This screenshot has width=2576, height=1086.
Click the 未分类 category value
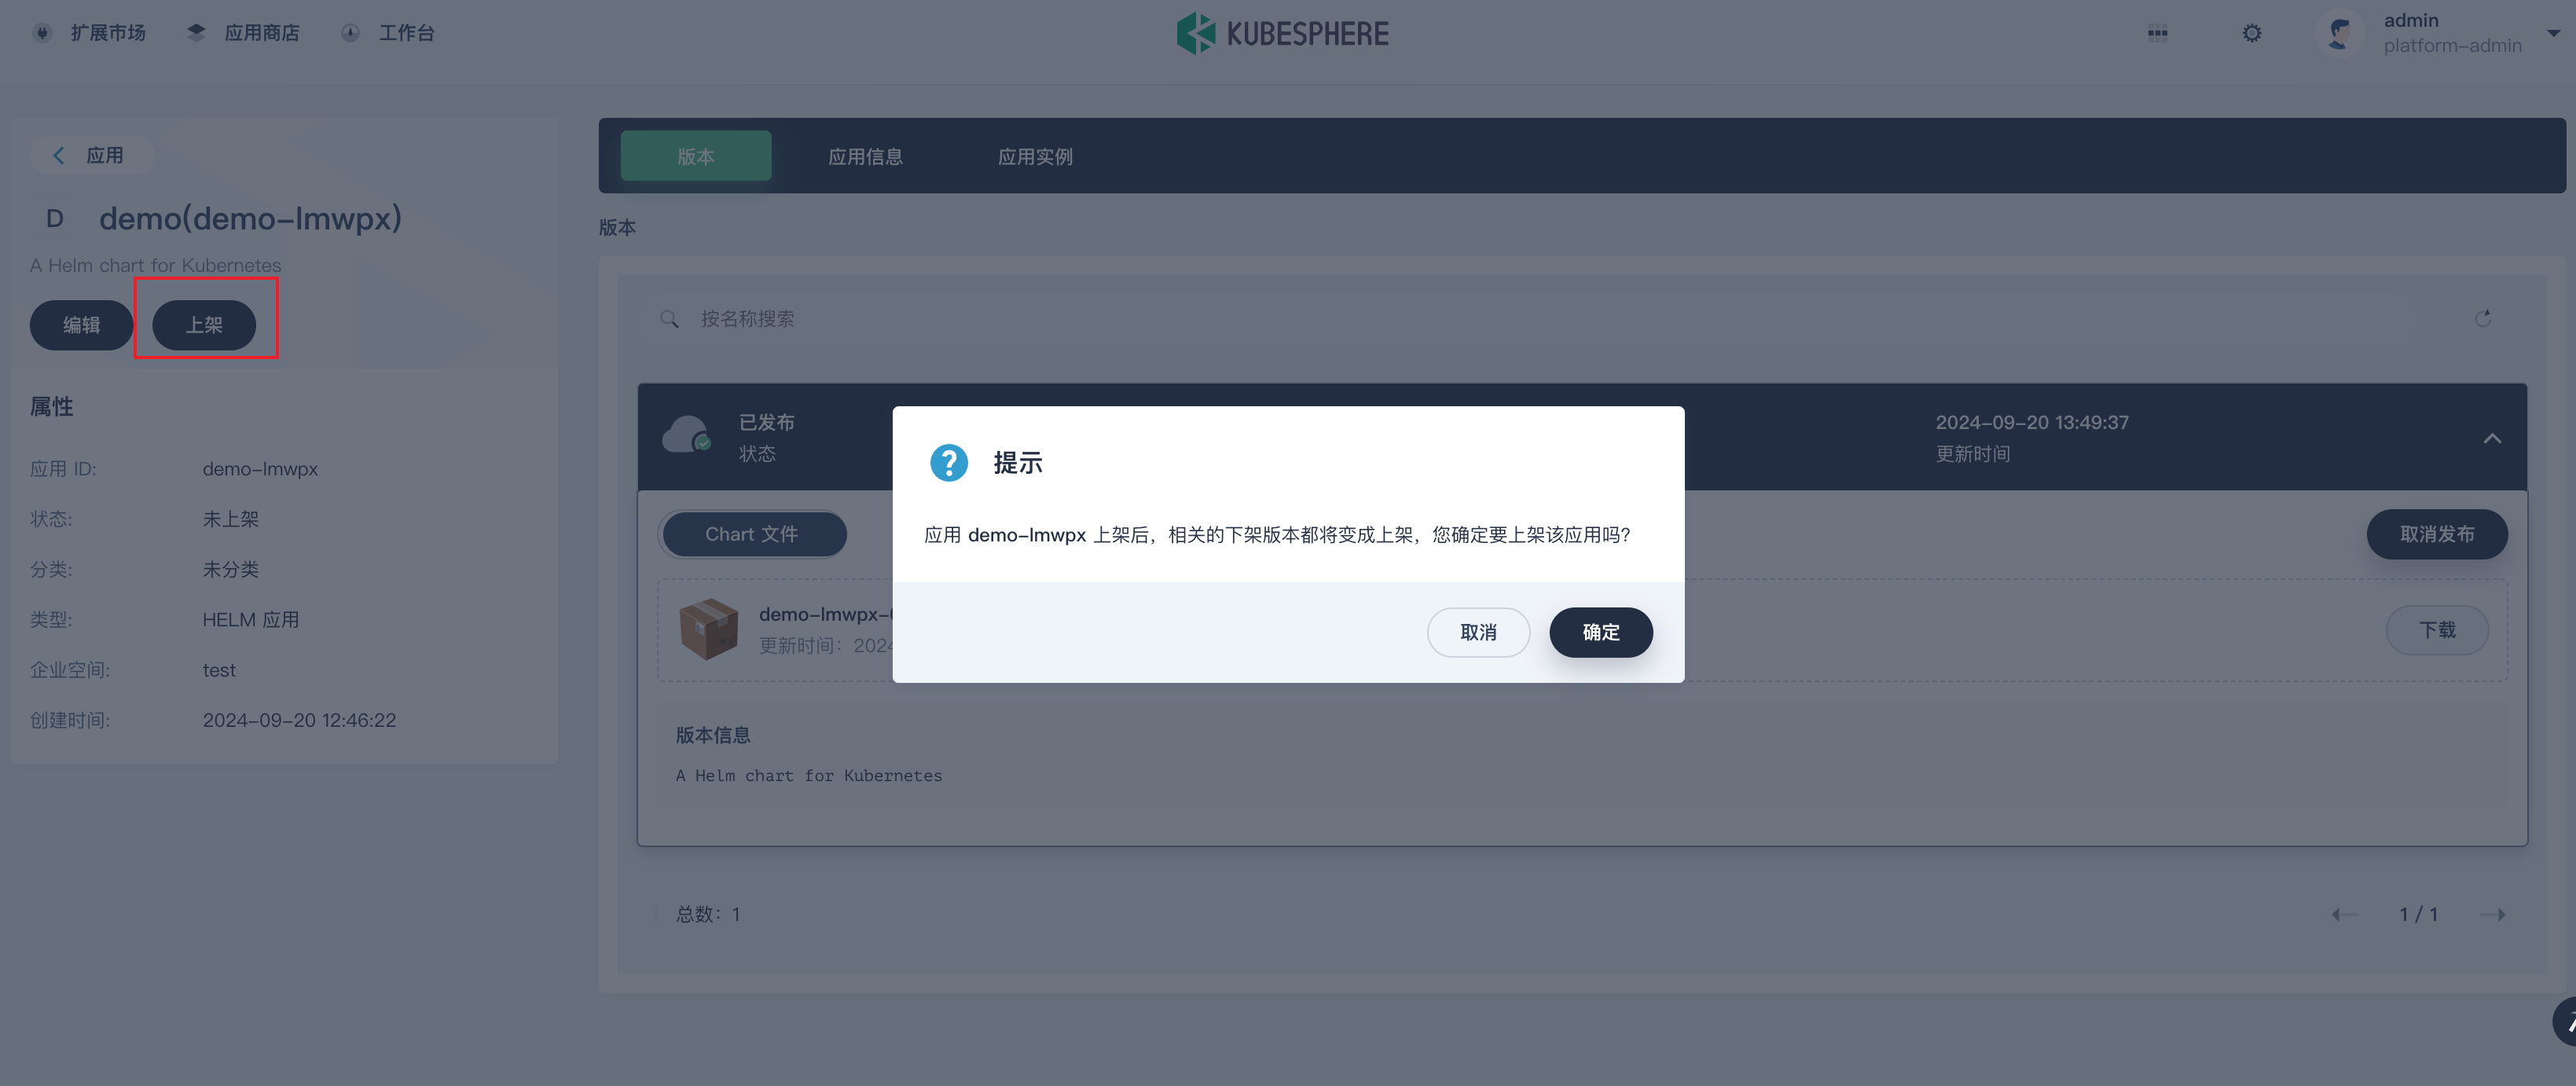tap(231, 569)
